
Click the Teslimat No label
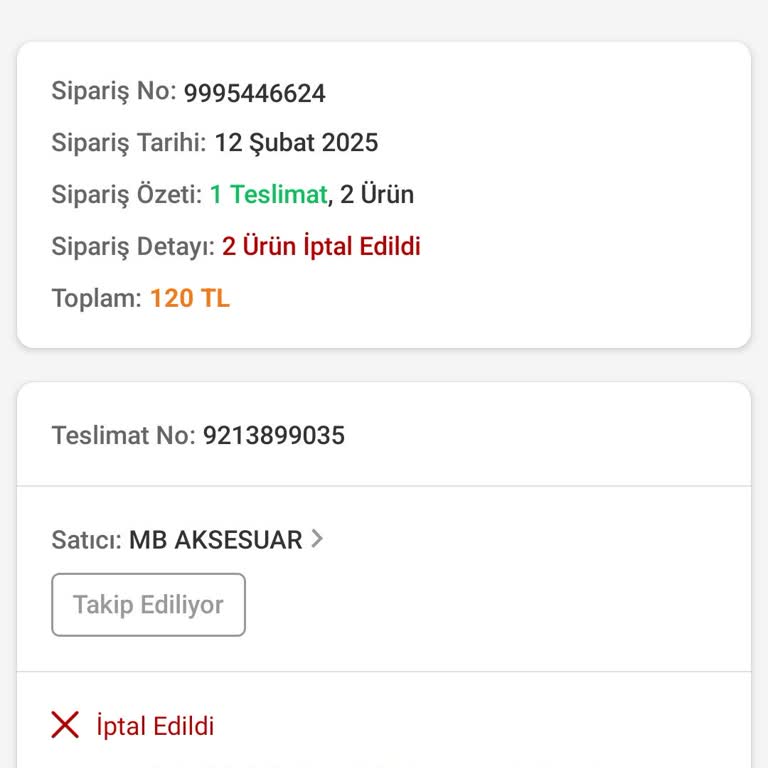pos(123,435)
